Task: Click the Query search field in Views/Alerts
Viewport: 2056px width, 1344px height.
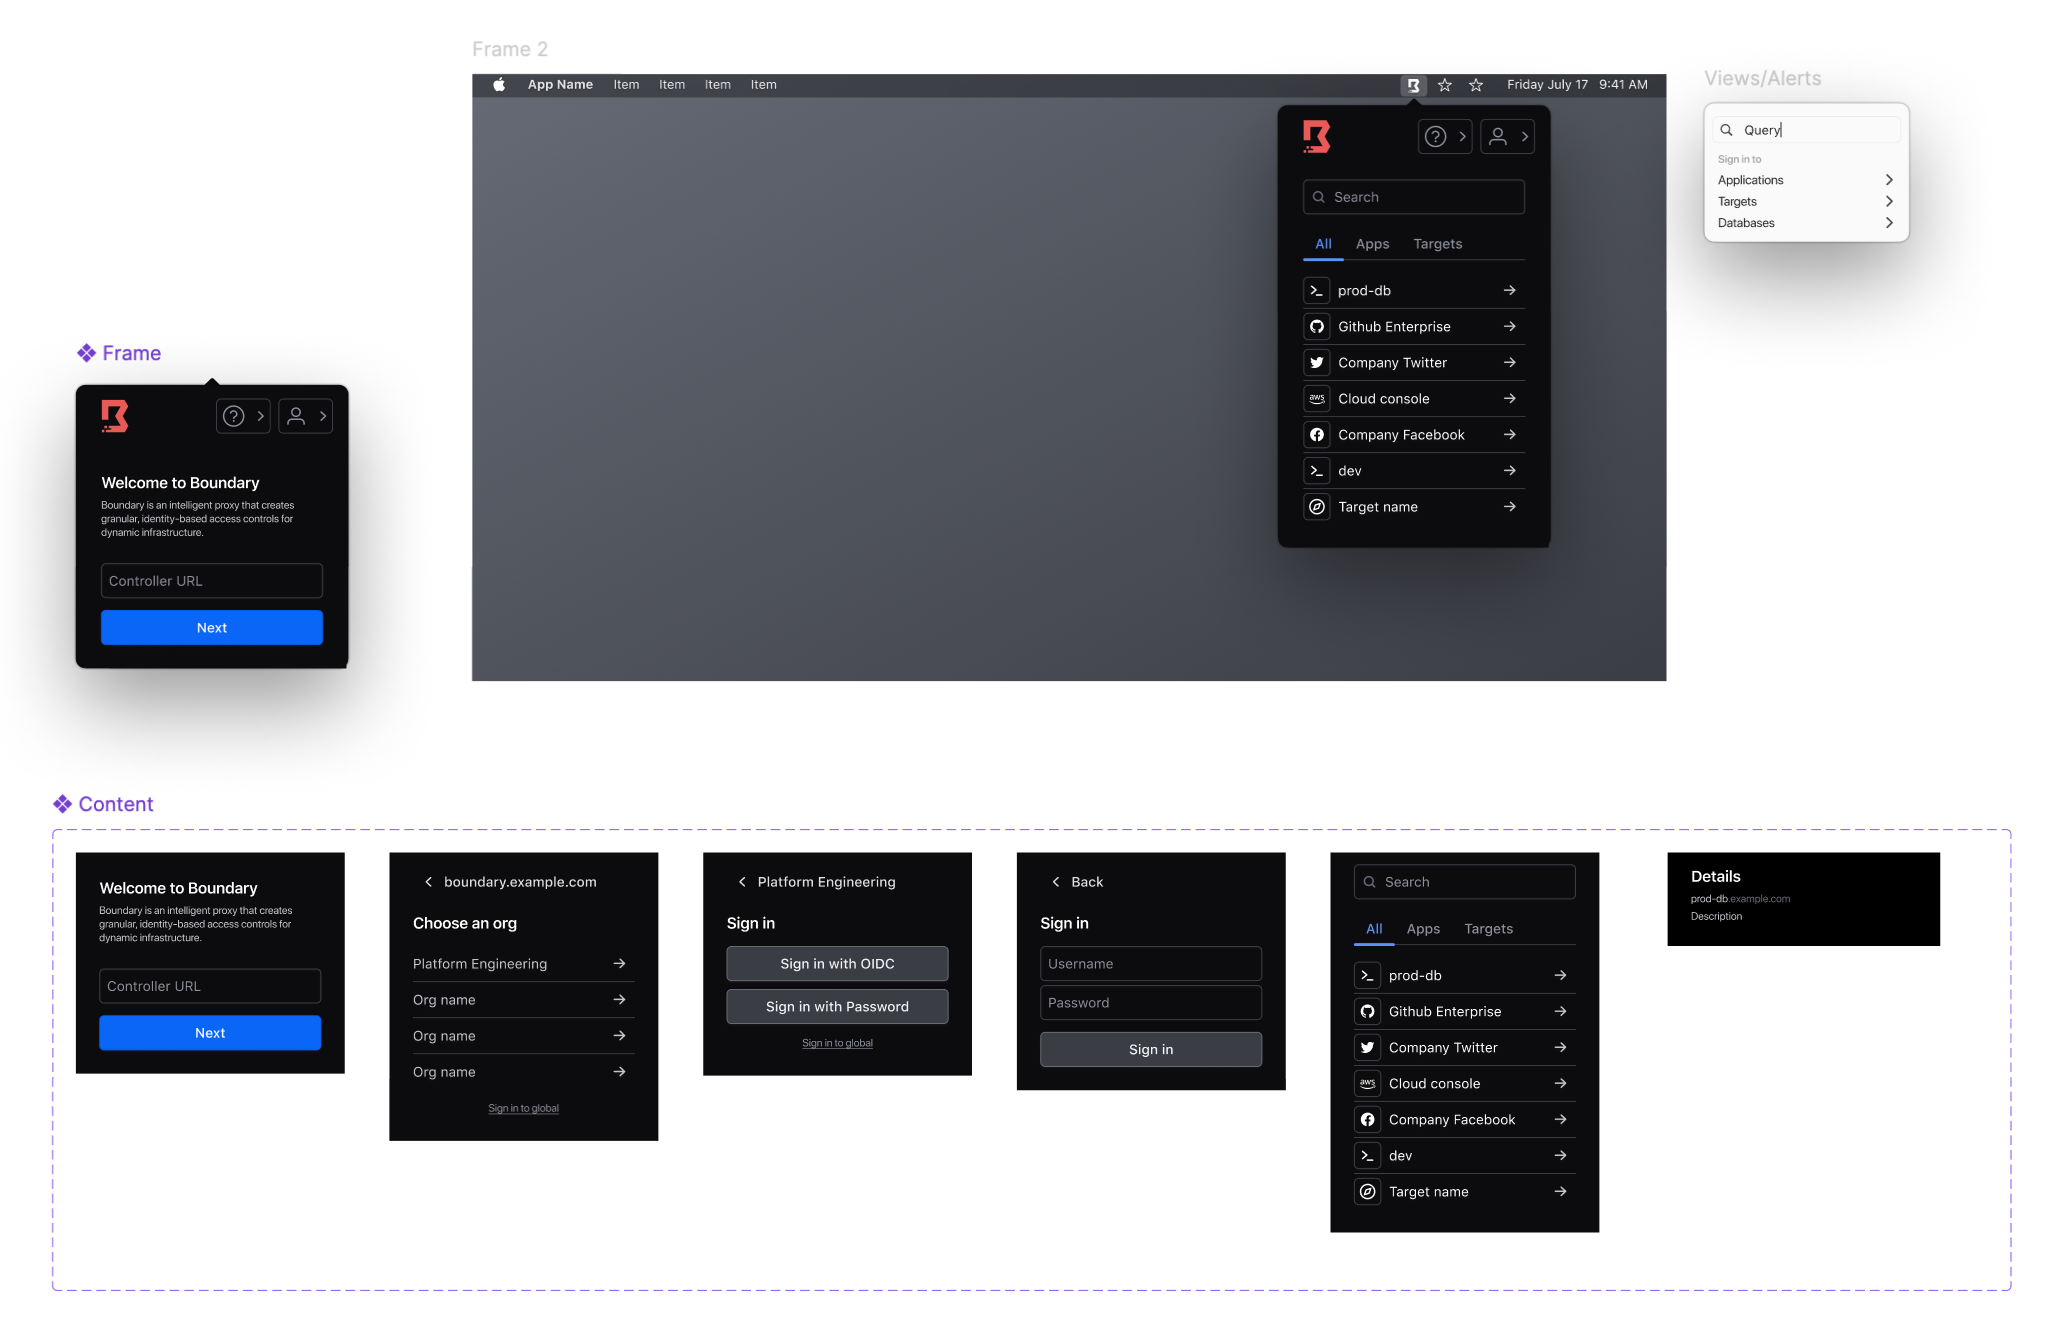Action: point(1806,130)
